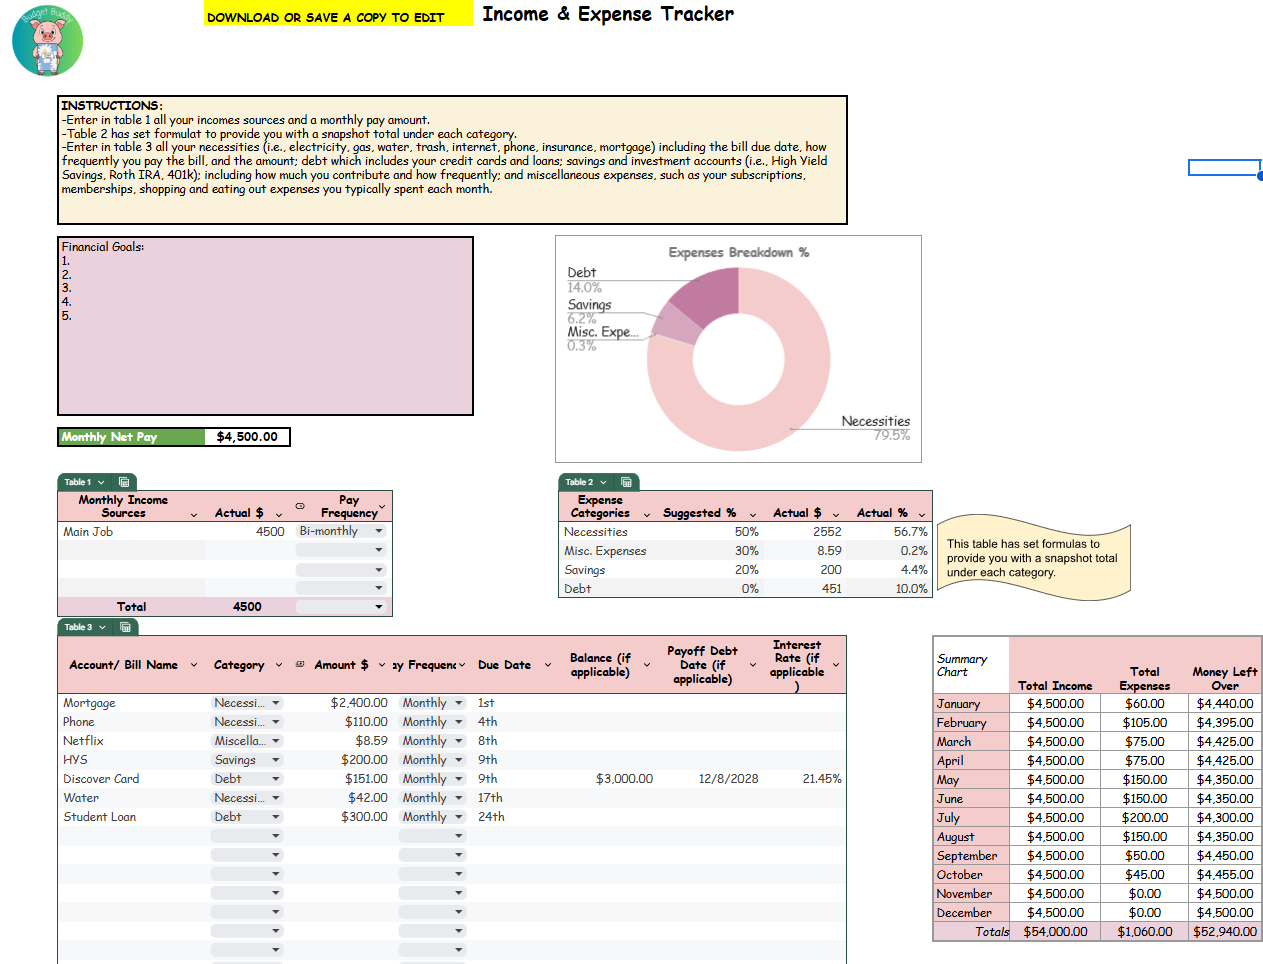Click the table icon on the Table 2 tab
The image size is (1263, 964).
[625, 482]
